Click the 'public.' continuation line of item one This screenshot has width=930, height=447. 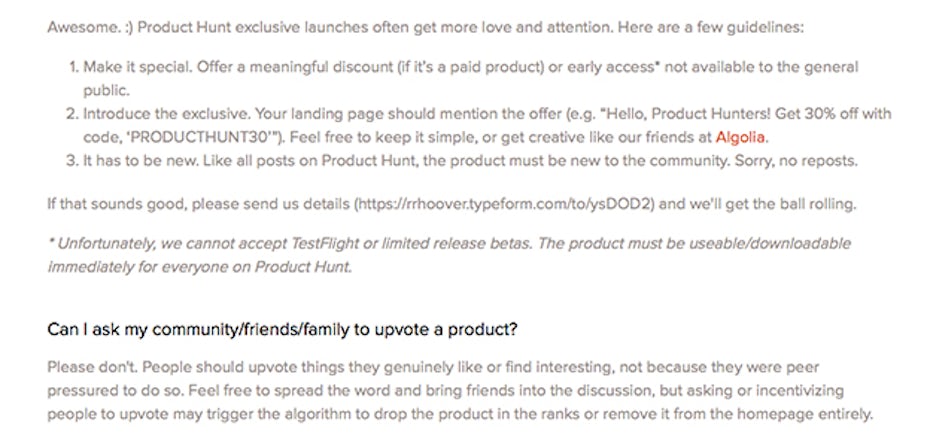(x=106, y=91)
